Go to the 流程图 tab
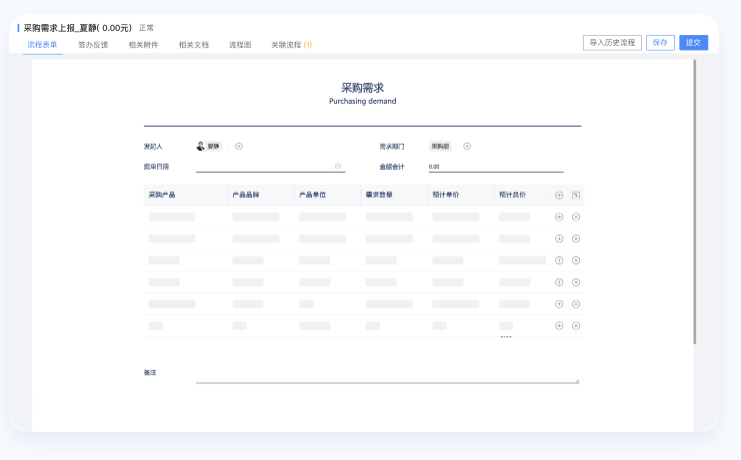Image resolution: width=741 pixels, height=460 pixels. click(240, 45)
